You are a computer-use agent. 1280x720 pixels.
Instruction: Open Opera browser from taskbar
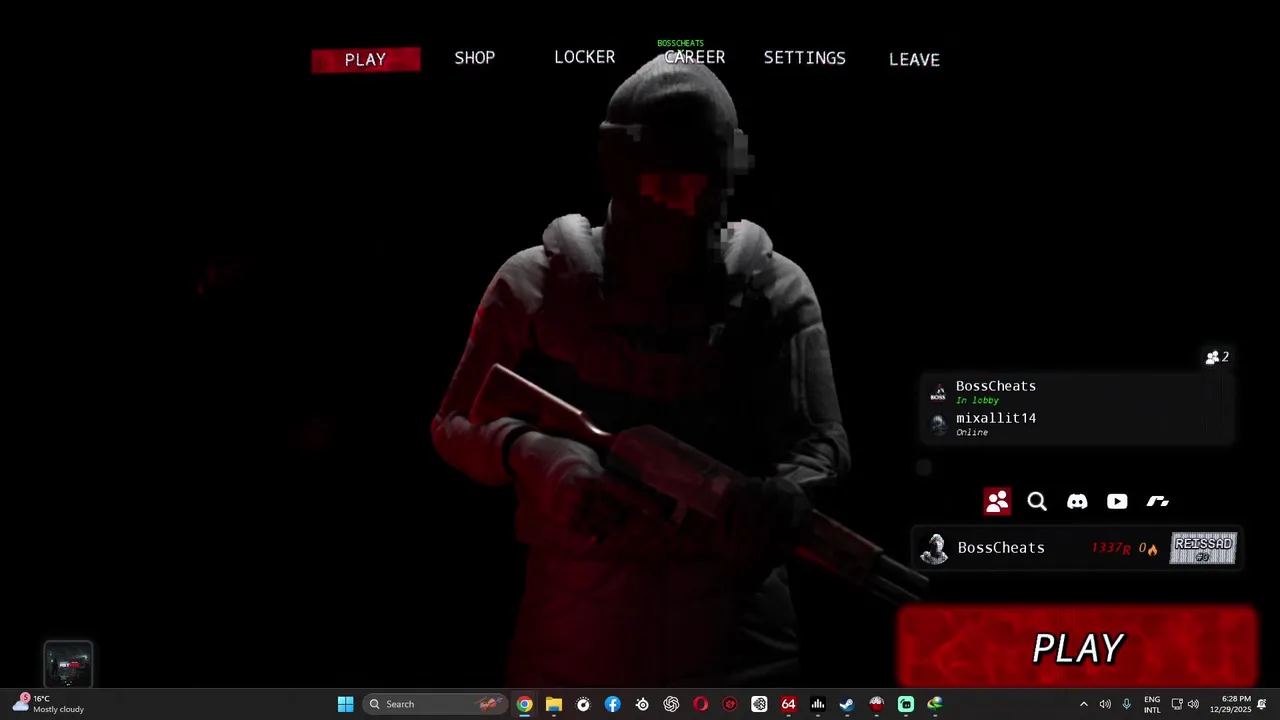[x=701, y=704]
